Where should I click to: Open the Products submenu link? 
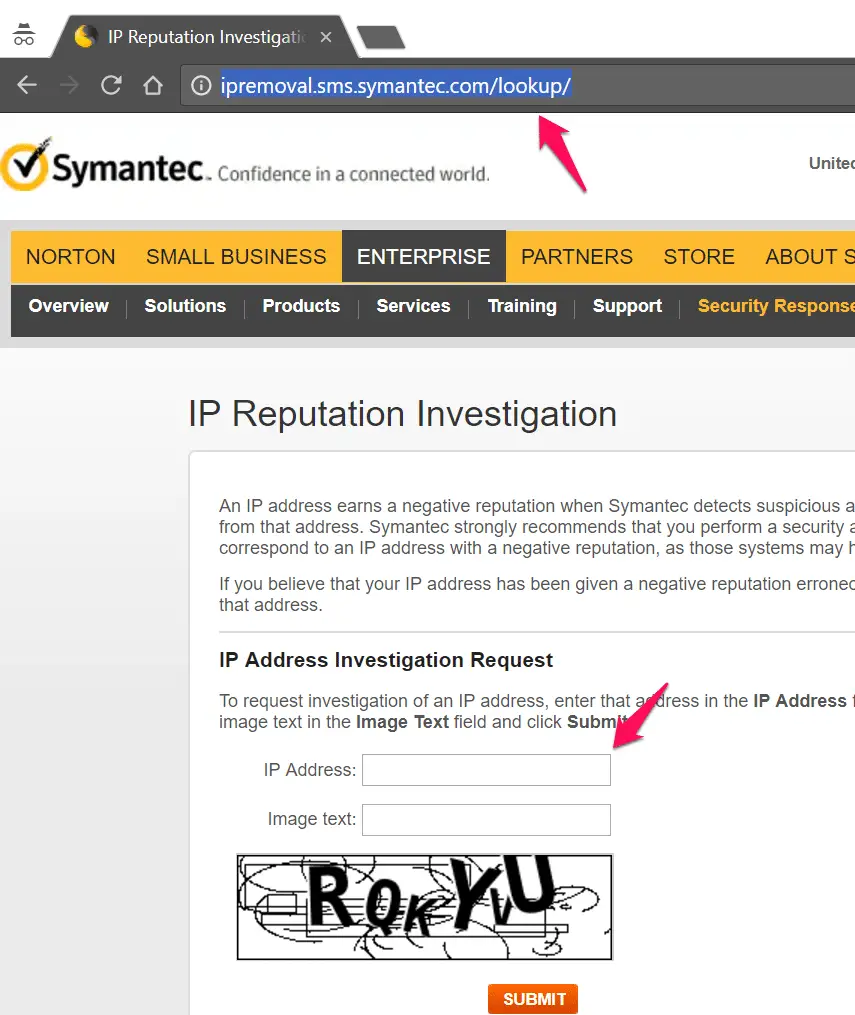(x=301, y=306)
